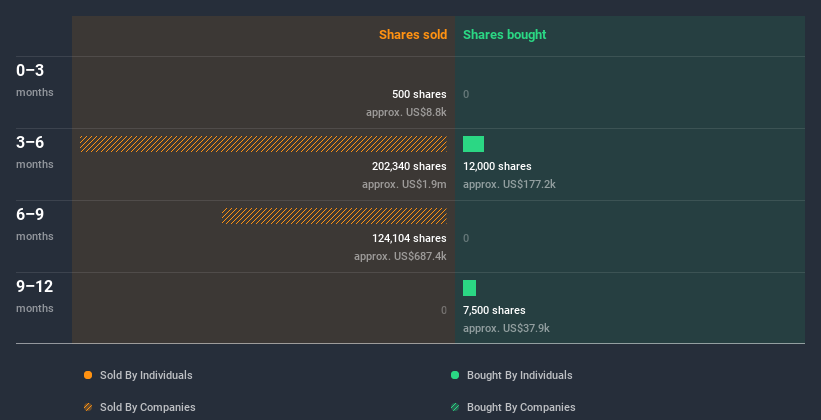Click the 202,340 shares text
Screen dimensions: 821x420
click(x=409, y=166)
